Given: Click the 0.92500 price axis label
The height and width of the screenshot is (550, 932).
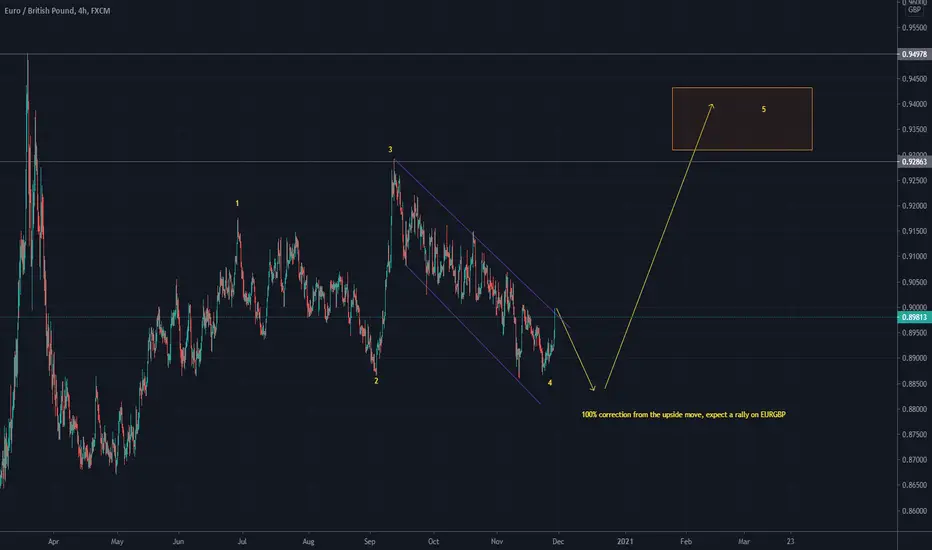Looking at the screenshot, I should point(914,181).
